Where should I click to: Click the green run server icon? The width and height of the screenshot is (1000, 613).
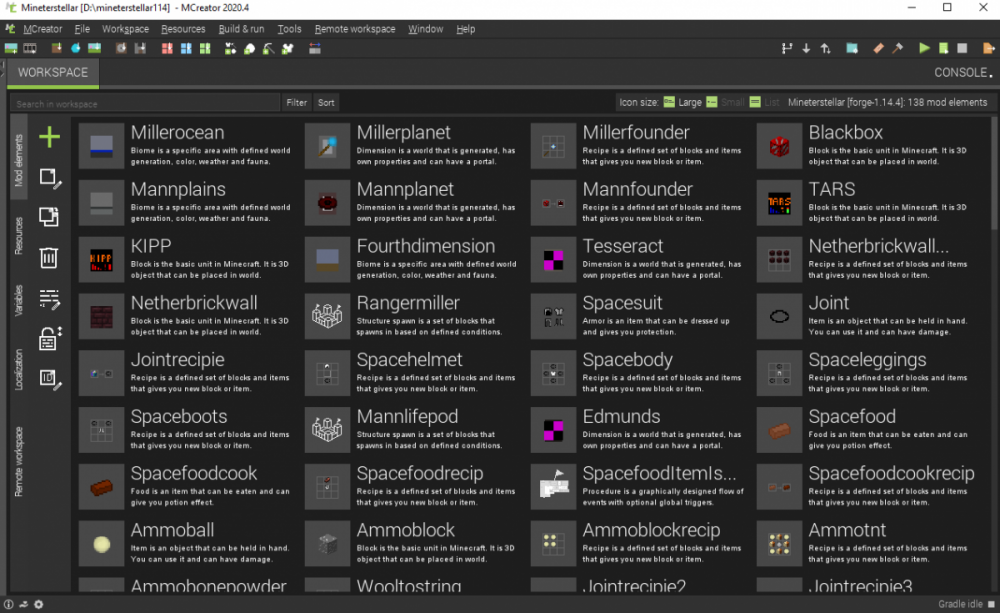[943, 48]
